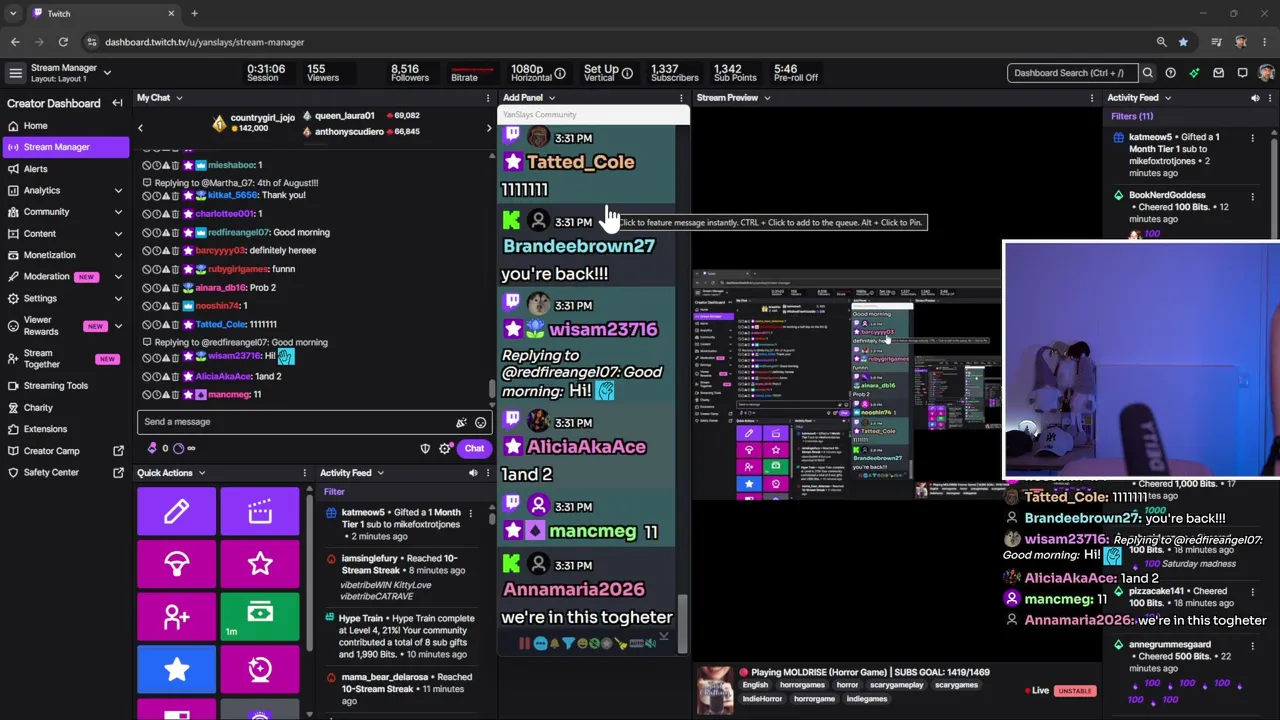Screen dimensions: 1280x720
Task: Show next leaderboard entries with right arrow
Action: pos(488,128)
